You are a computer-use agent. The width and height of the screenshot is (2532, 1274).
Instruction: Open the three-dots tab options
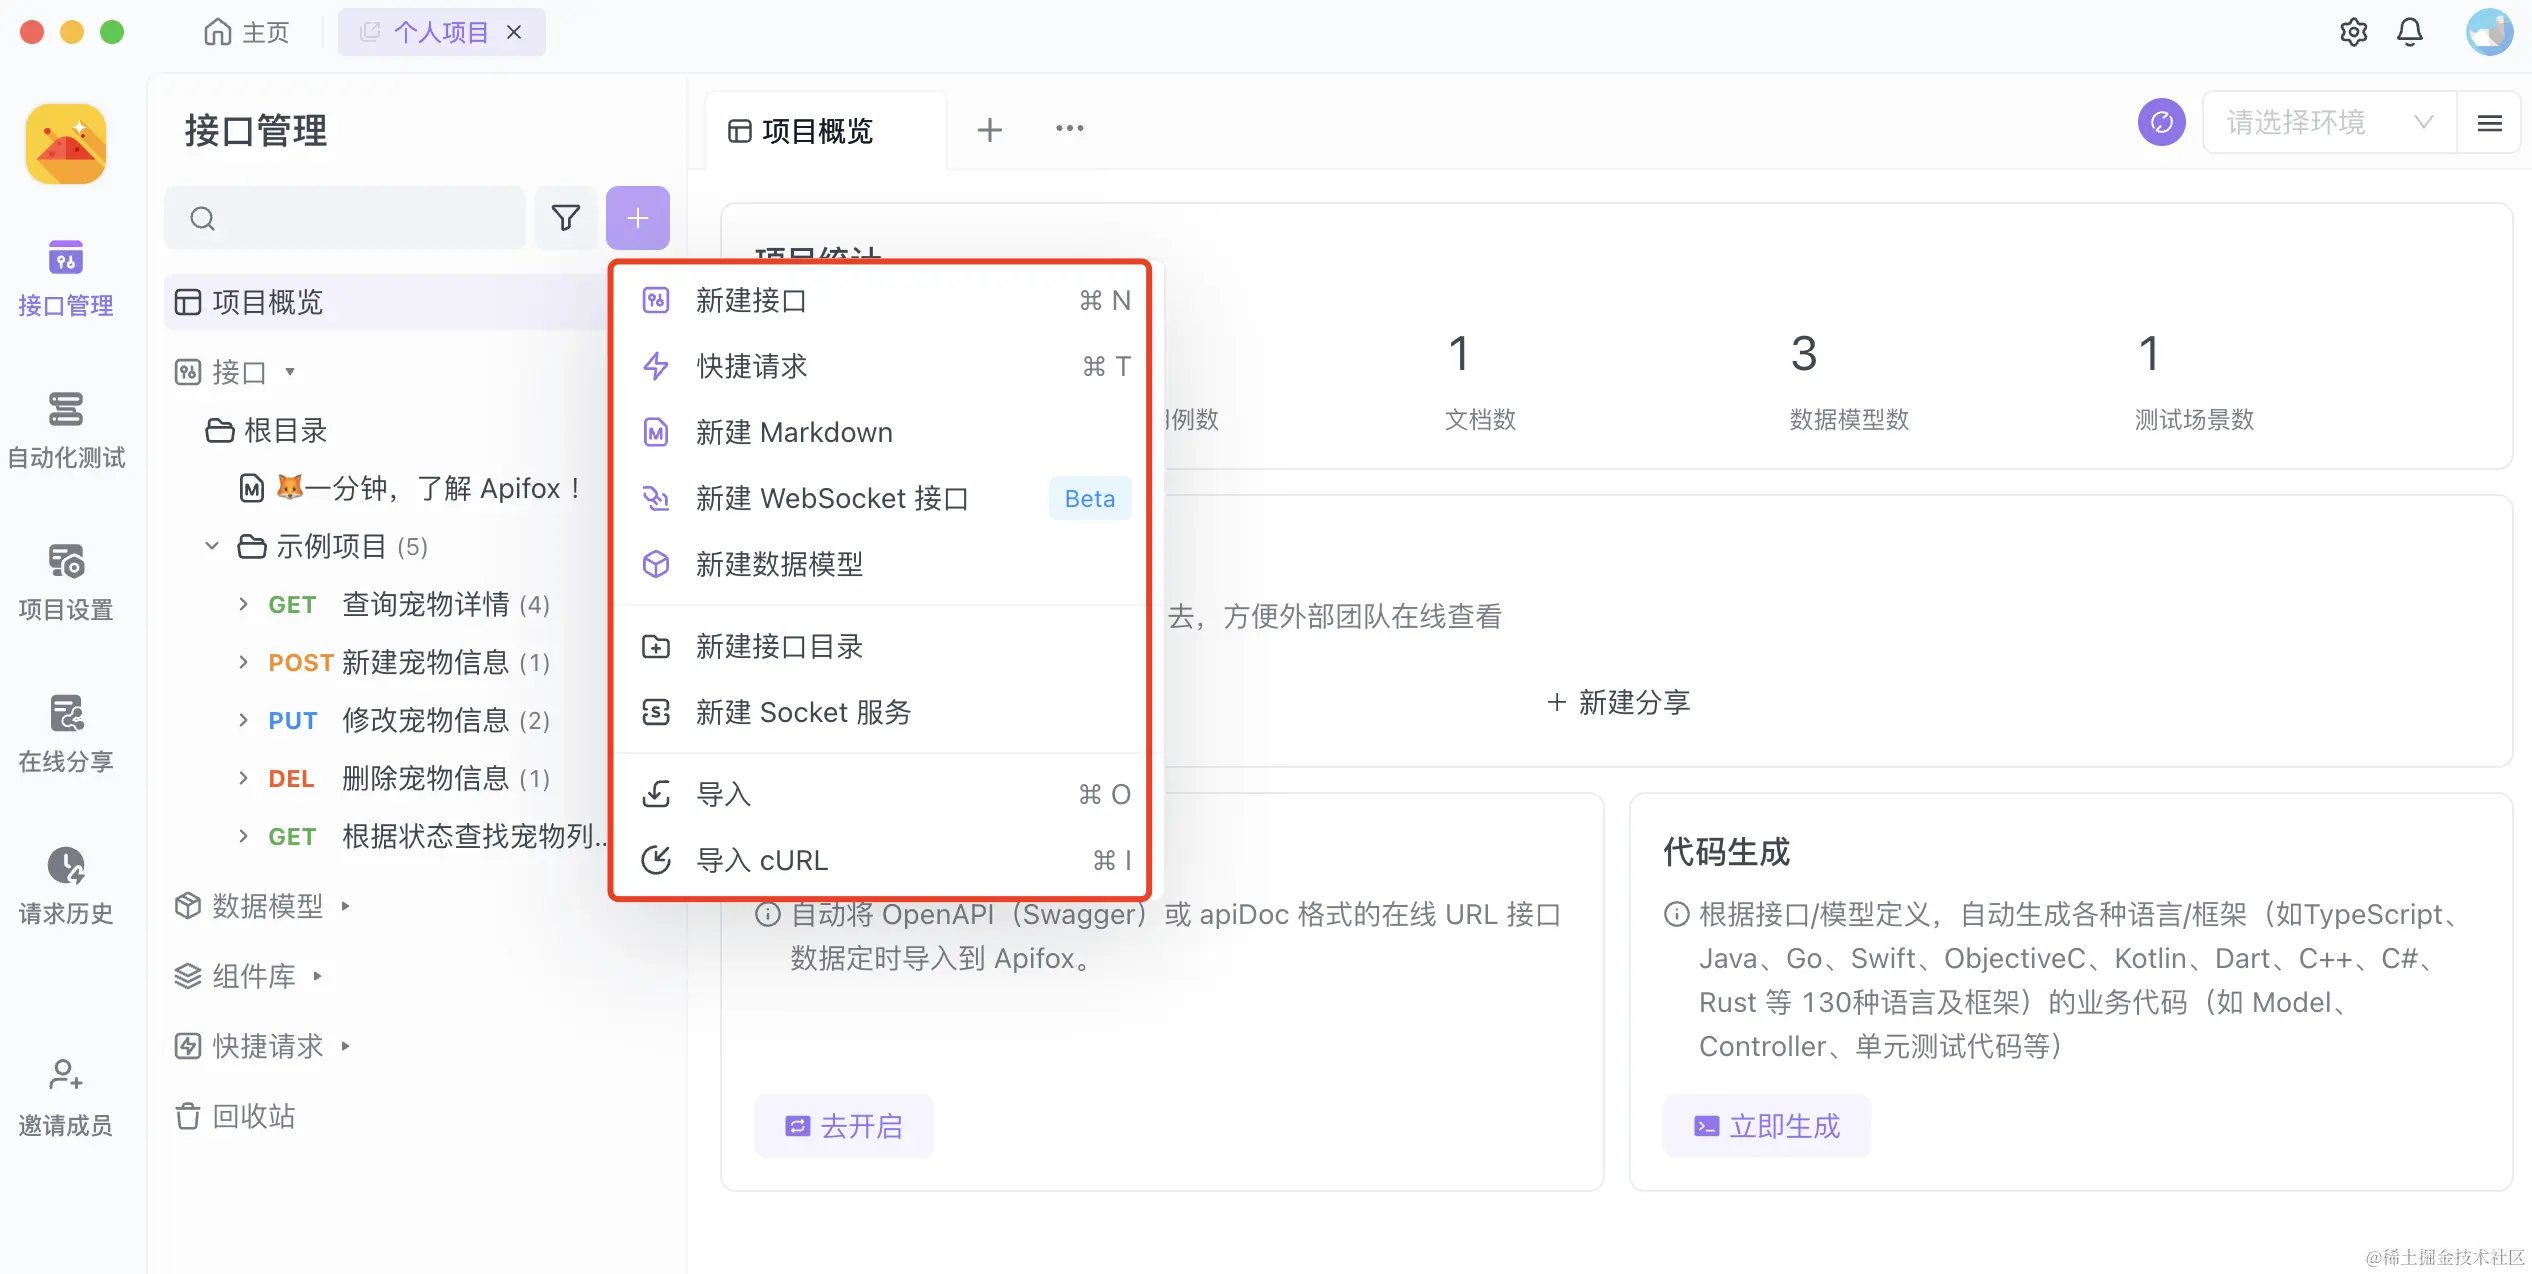pos(1070,128)
